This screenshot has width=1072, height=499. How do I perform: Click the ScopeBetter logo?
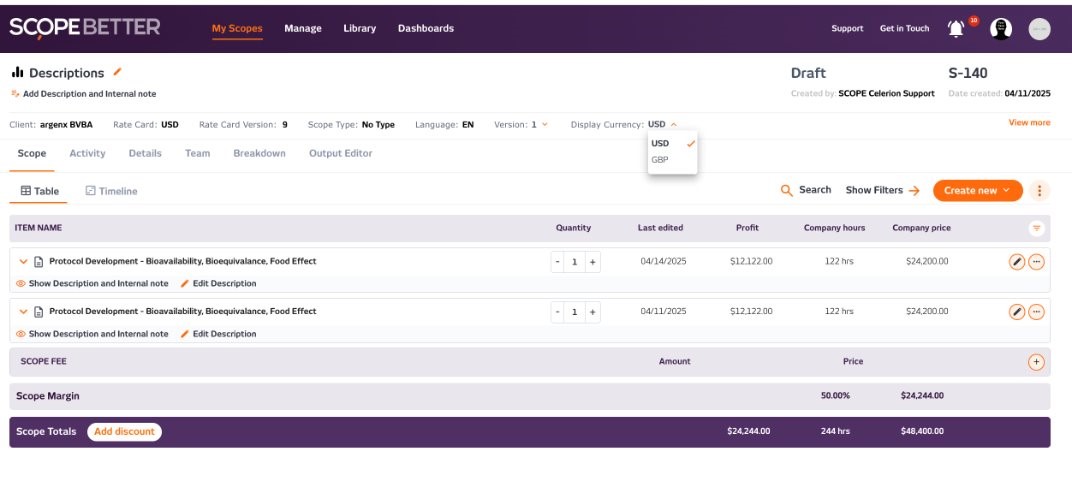pyautogui.click(x=85, y=28)
